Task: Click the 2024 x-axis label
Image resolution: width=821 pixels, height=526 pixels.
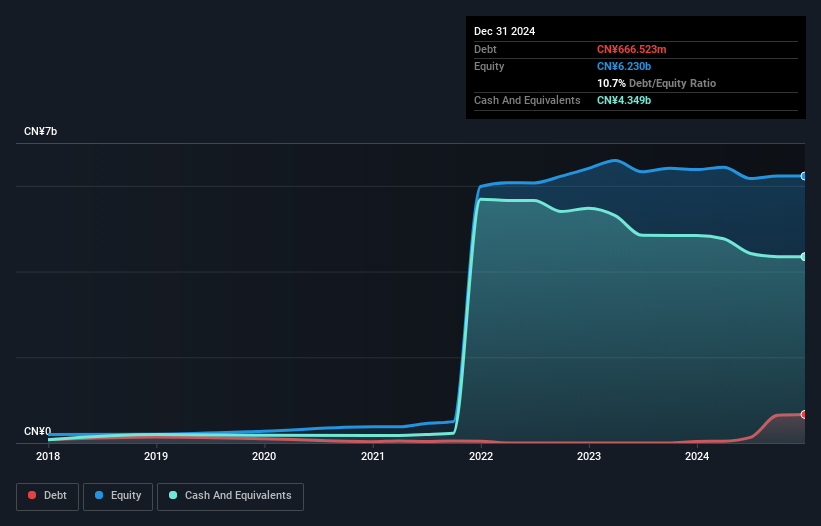Action: tap(697, 456)
